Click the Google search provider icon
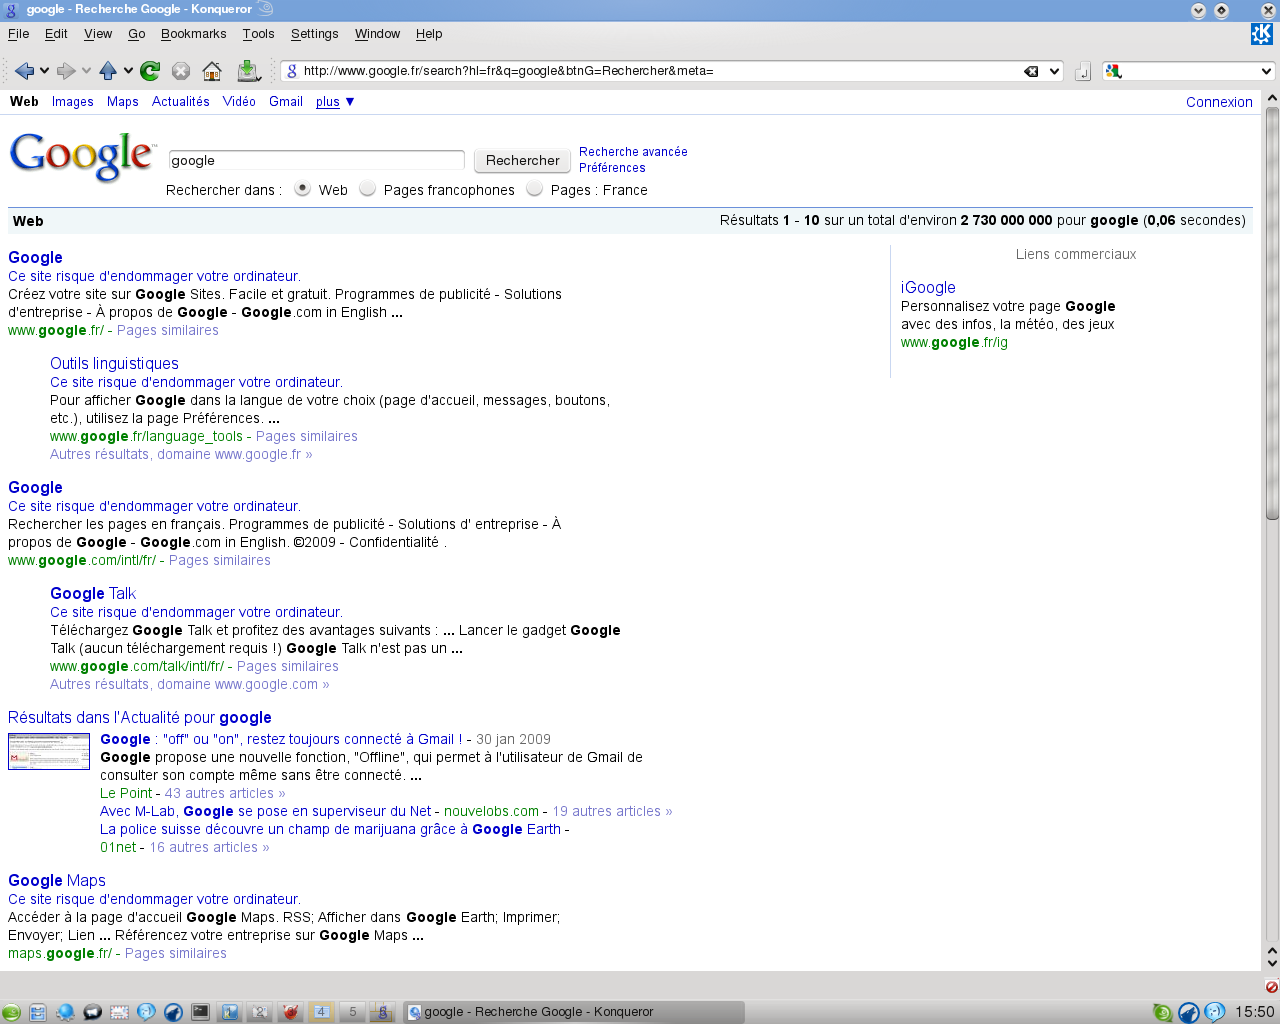This screenshot has width=1280, height=1024. coord(1113,71)
